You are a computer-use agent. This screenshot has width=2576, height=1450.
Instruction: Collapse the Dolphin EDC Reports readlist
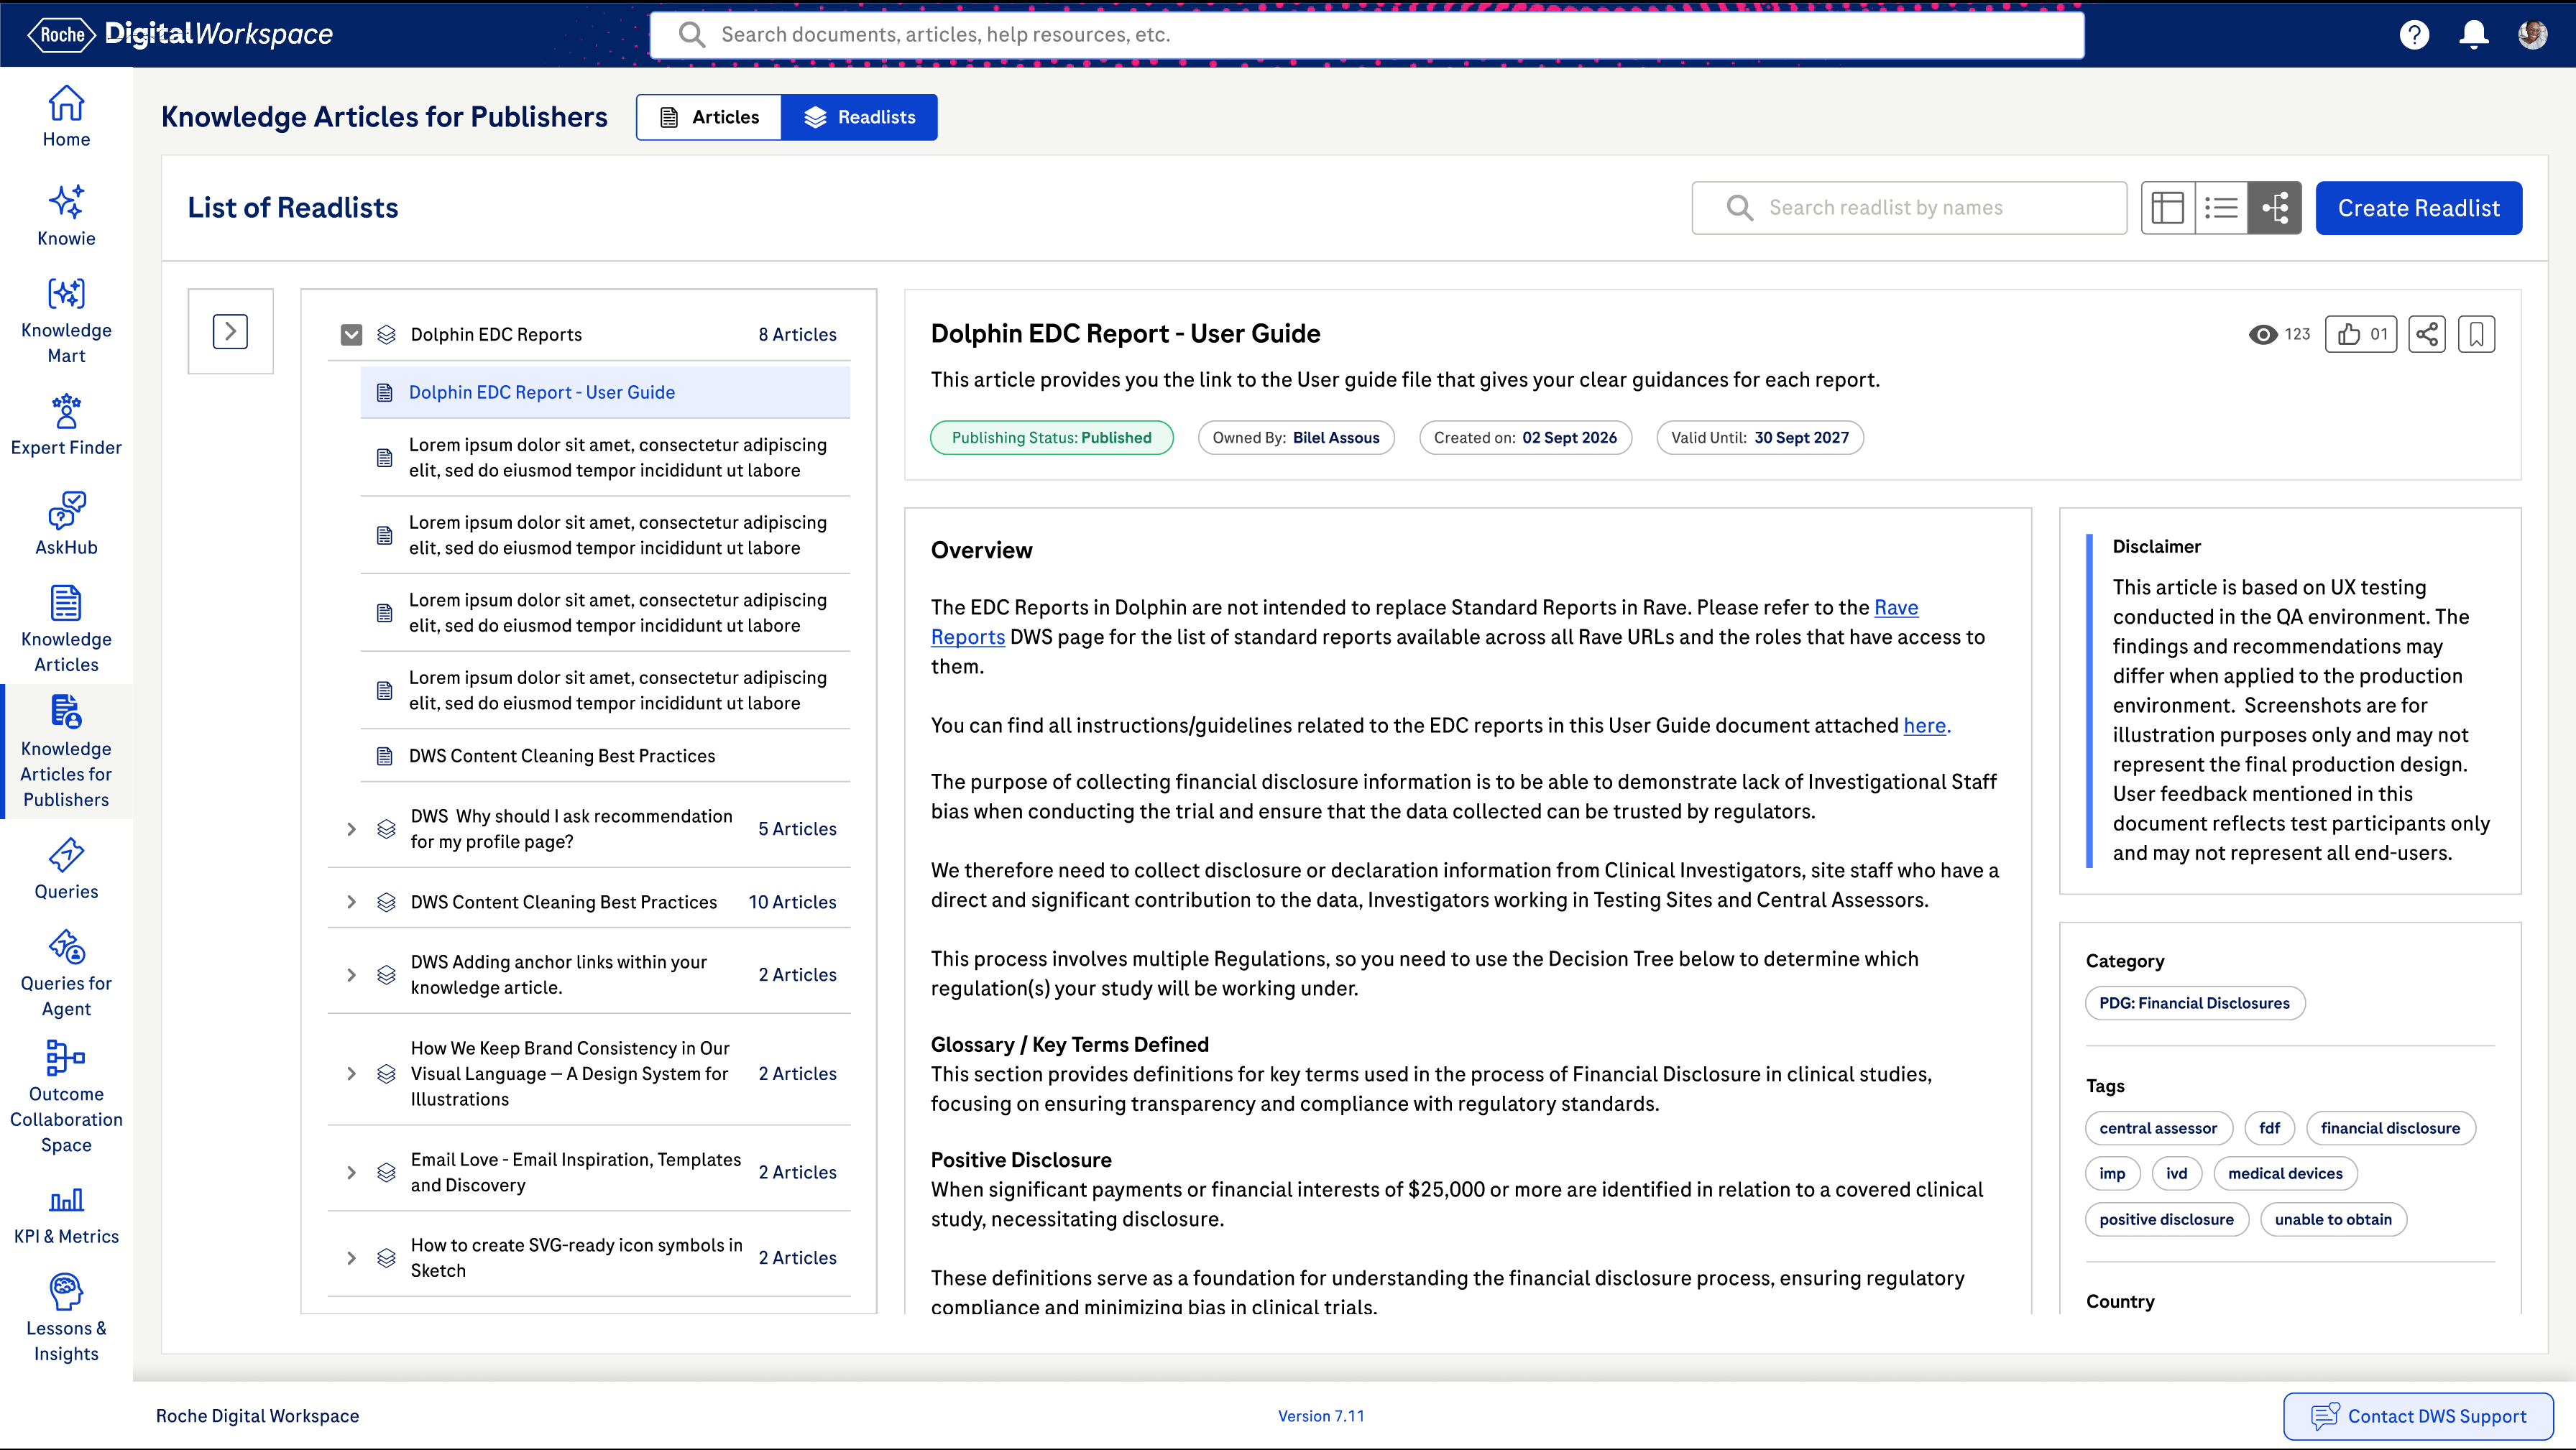click(351, 334)
